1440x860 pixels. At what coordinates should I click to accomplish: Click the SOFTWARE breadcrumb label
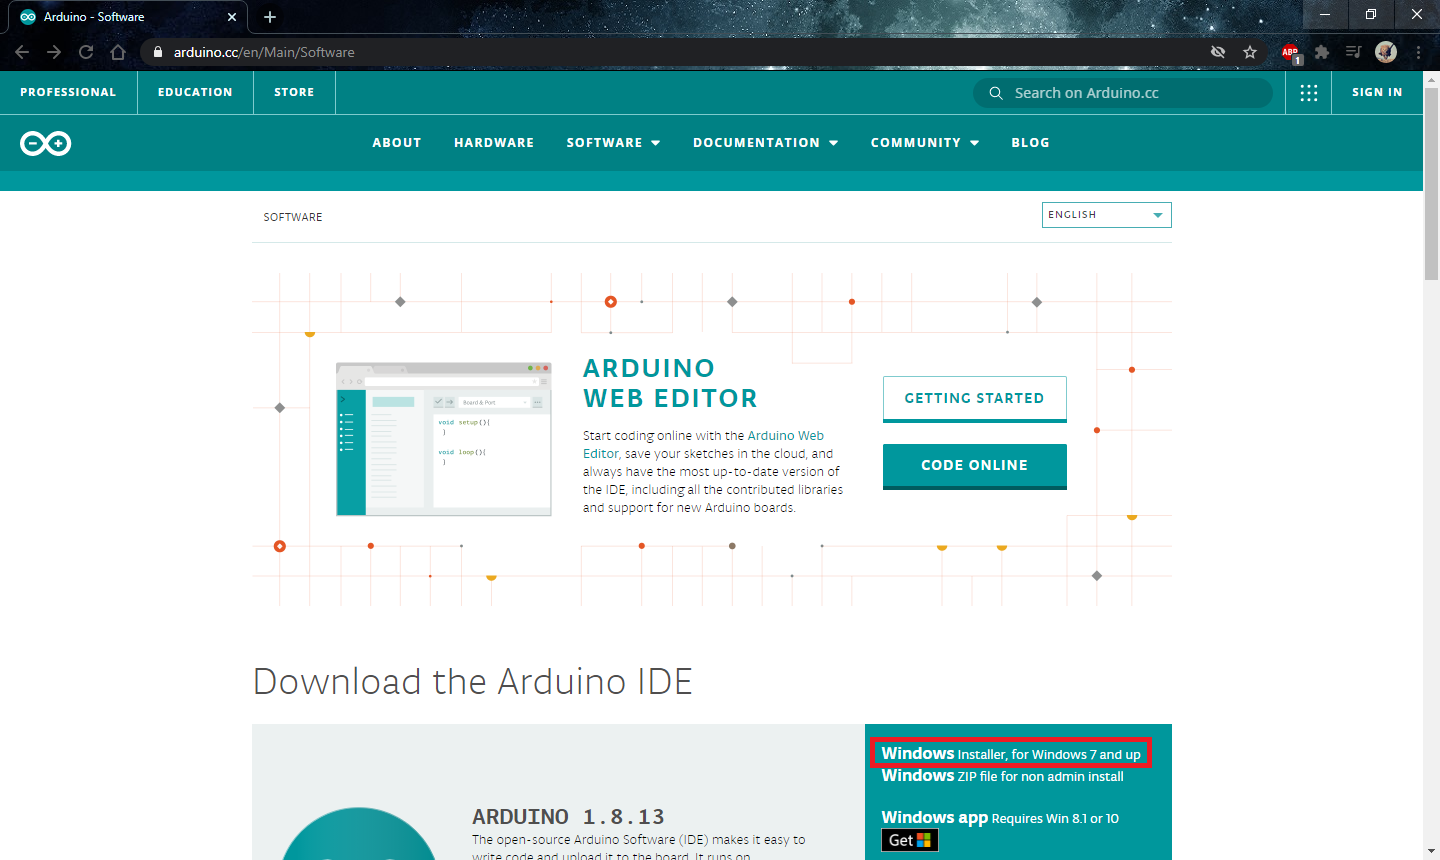(293, 217)
